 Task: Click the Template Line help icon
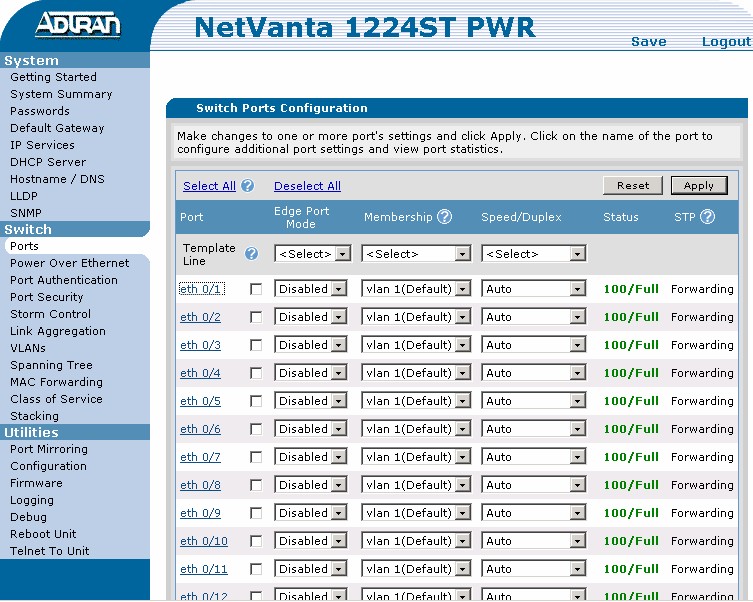tap(251, 254)
